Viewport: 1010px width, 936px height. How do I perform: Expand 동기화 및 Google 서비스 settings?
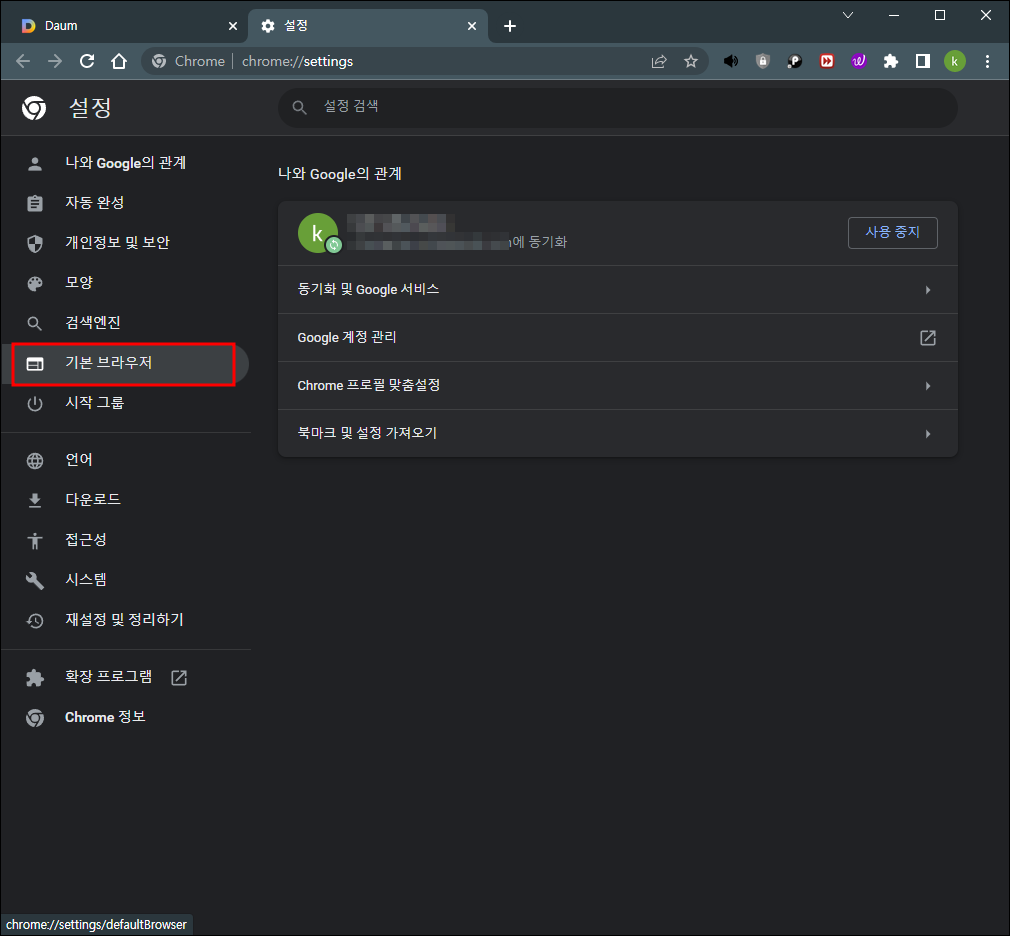(x=617, y=289)
